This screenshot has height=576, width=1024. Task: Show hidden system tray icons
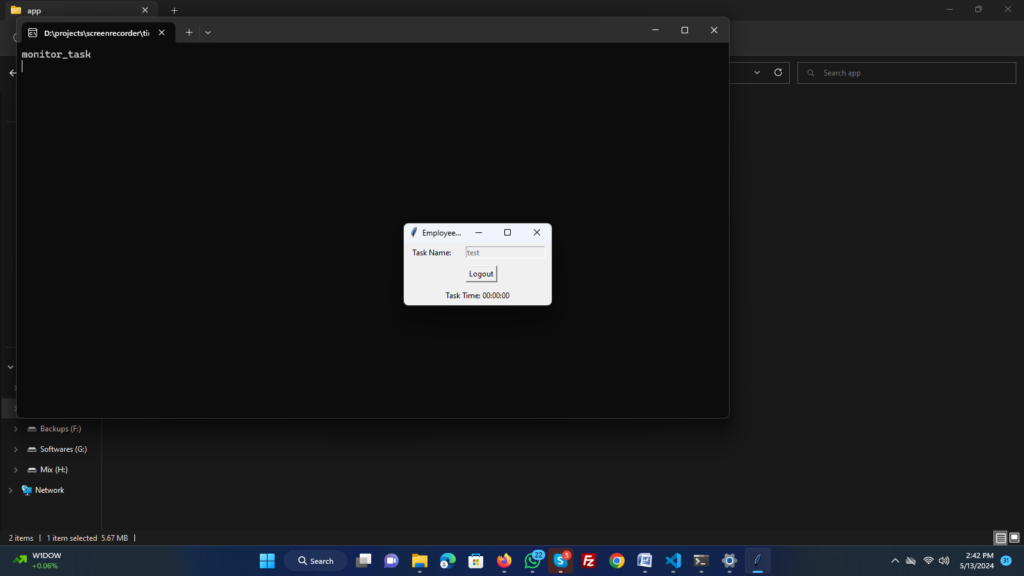point(895,561)
